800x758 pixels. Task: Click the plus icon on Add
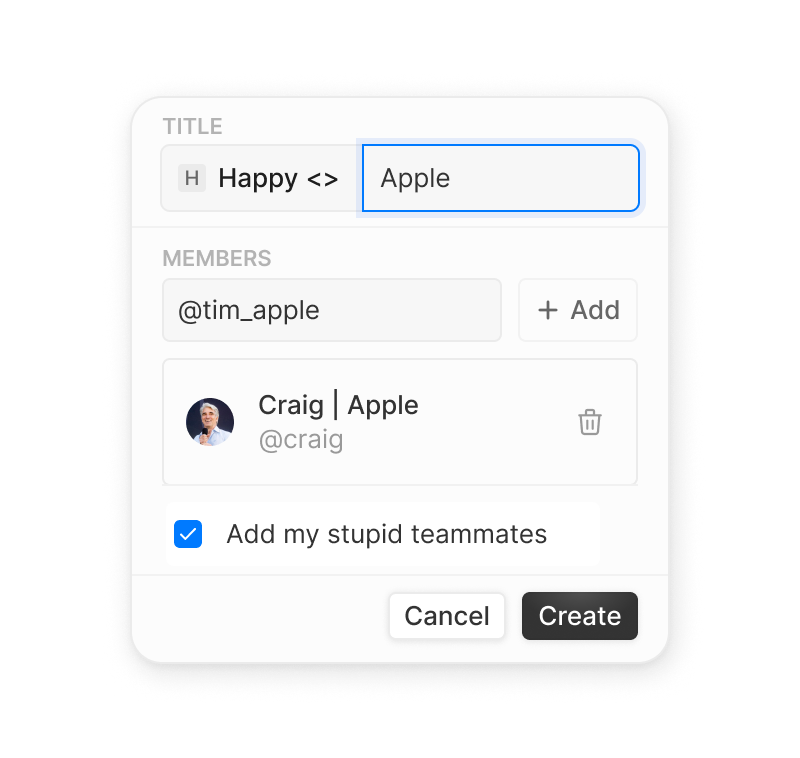(x=548, y=310)
